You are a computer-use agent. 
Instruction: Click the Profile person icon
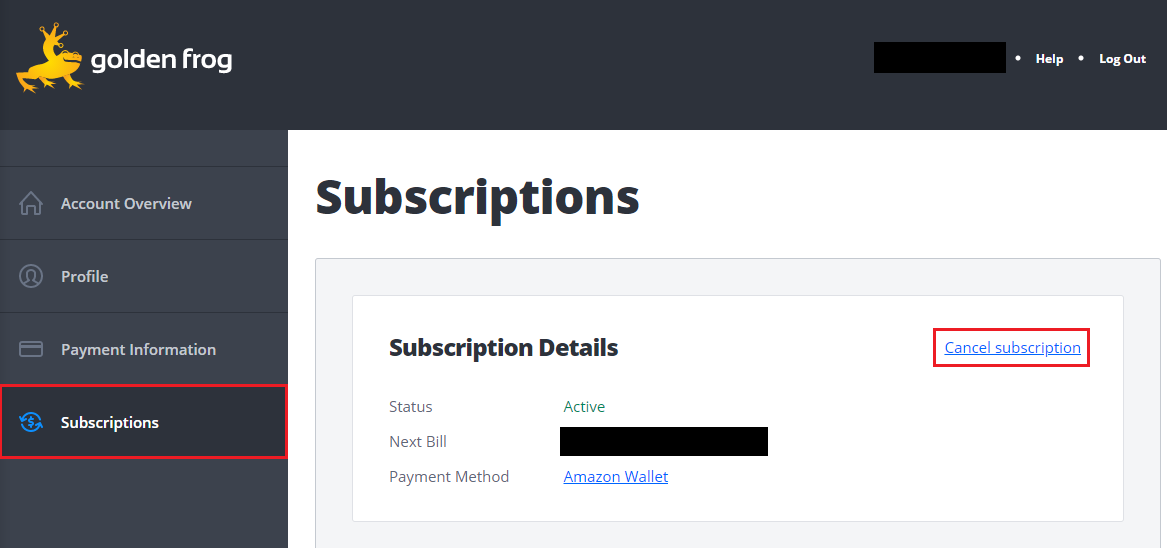tap(31, 276)
